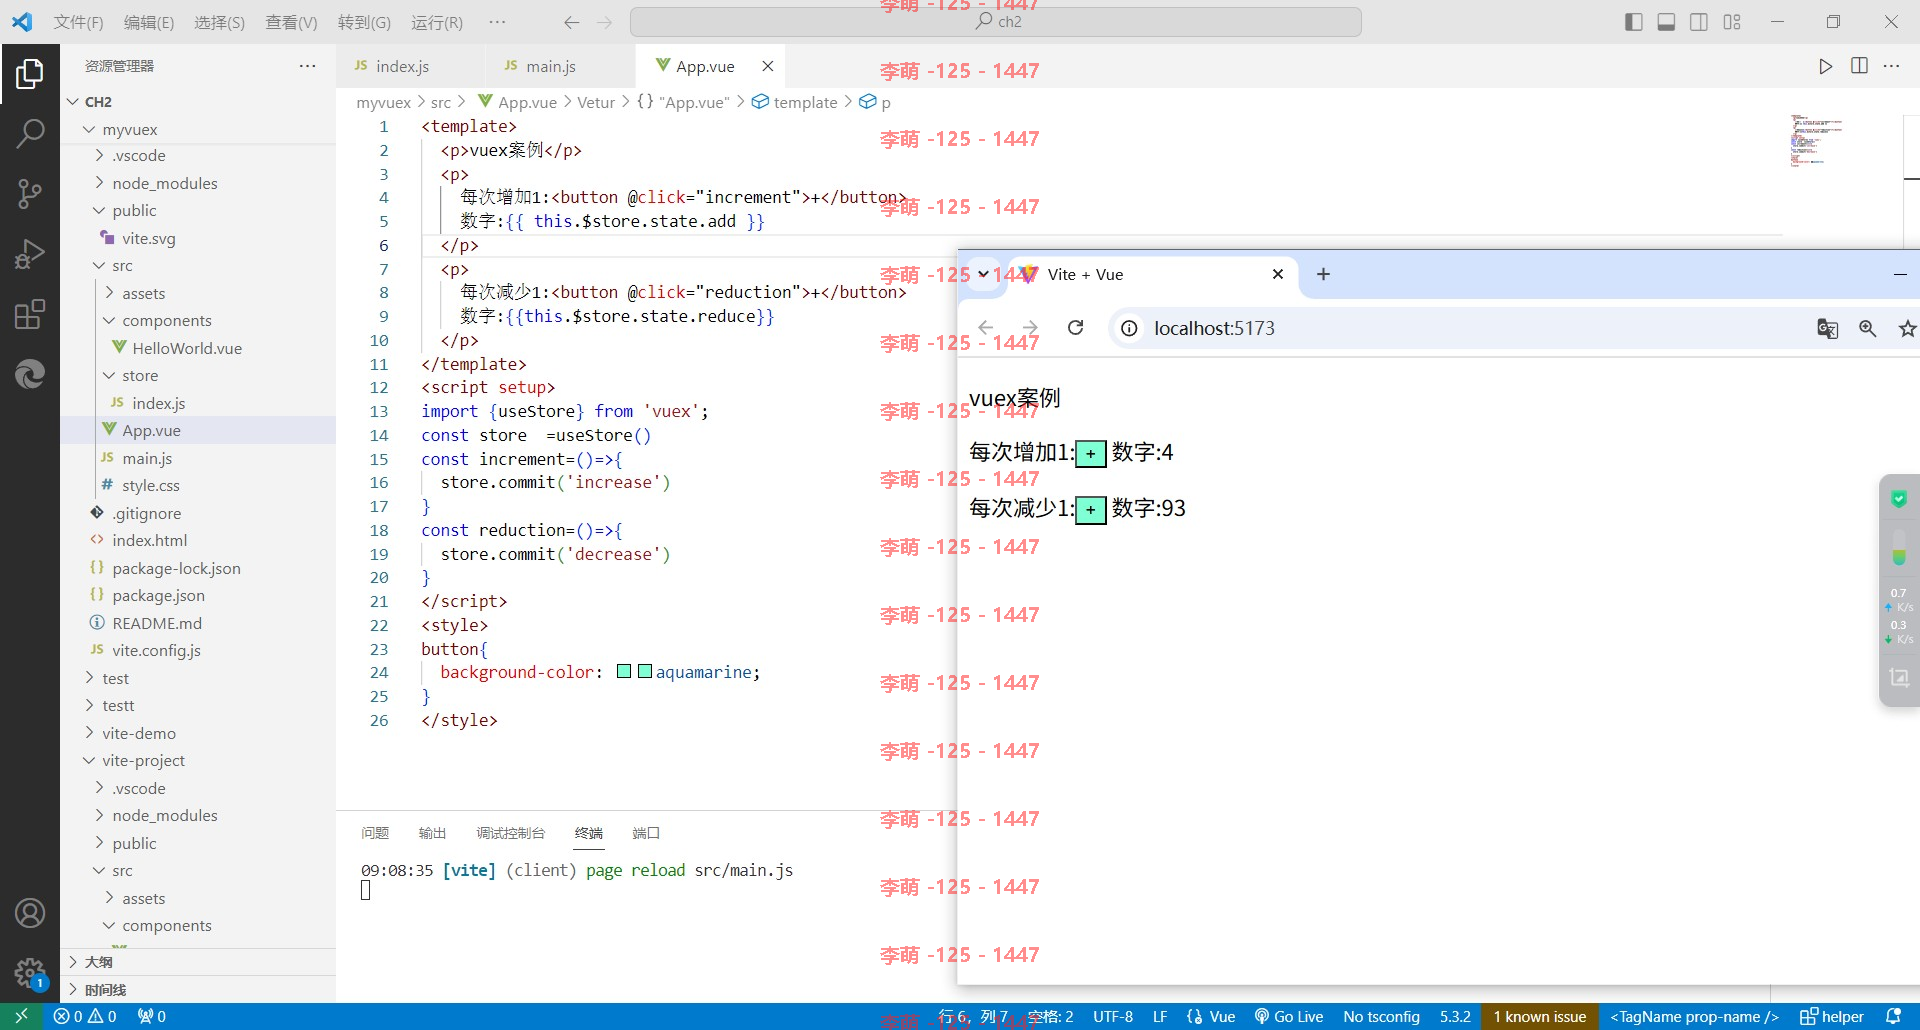
Task: Collapse the CH2 root folder
Action: tap(73, 102)
